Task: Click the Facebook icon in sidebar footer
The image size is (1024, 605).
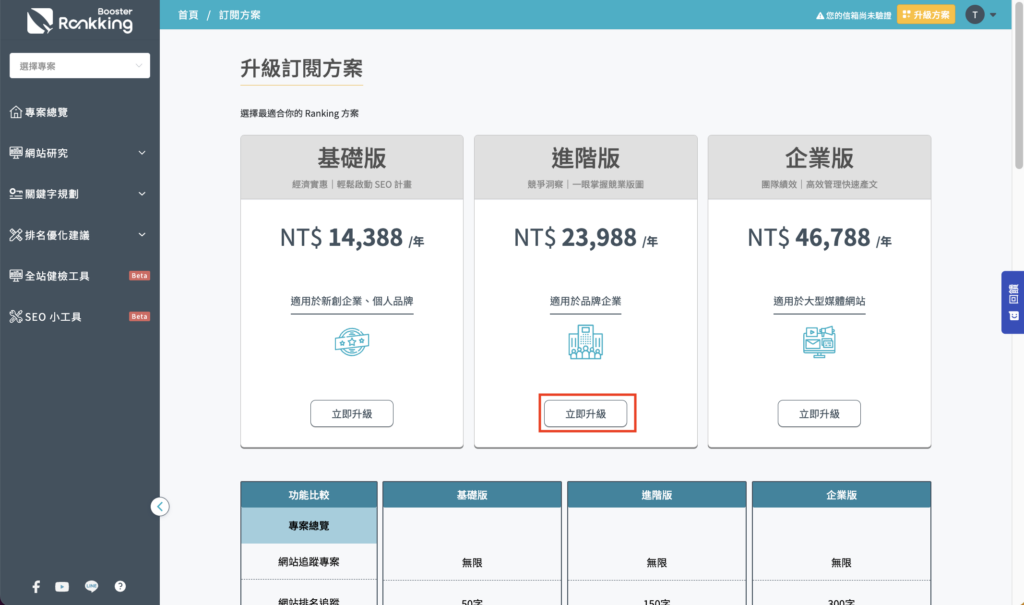Action: click(36, 586)
